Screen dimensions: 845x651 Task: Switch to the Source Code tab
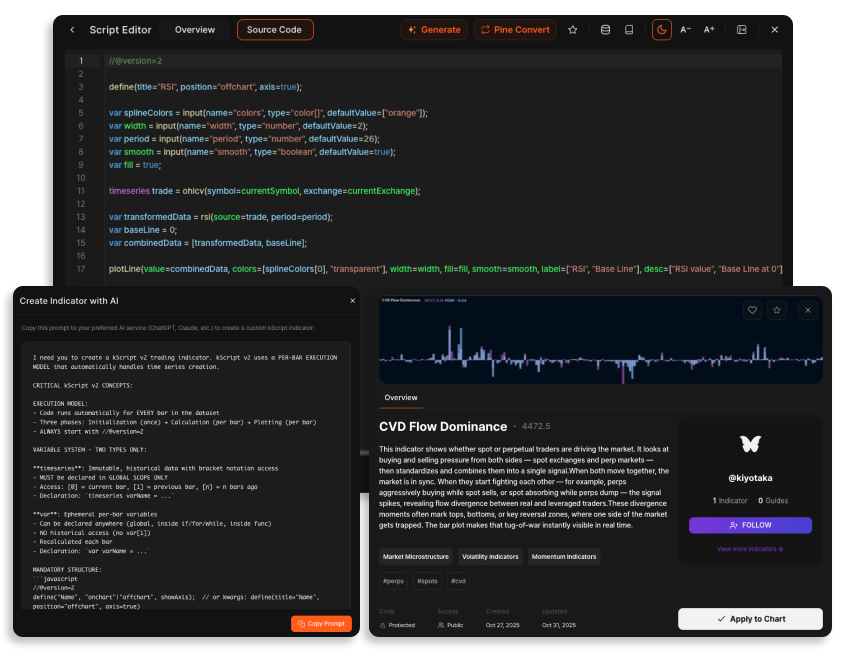(x=275, y=30)
